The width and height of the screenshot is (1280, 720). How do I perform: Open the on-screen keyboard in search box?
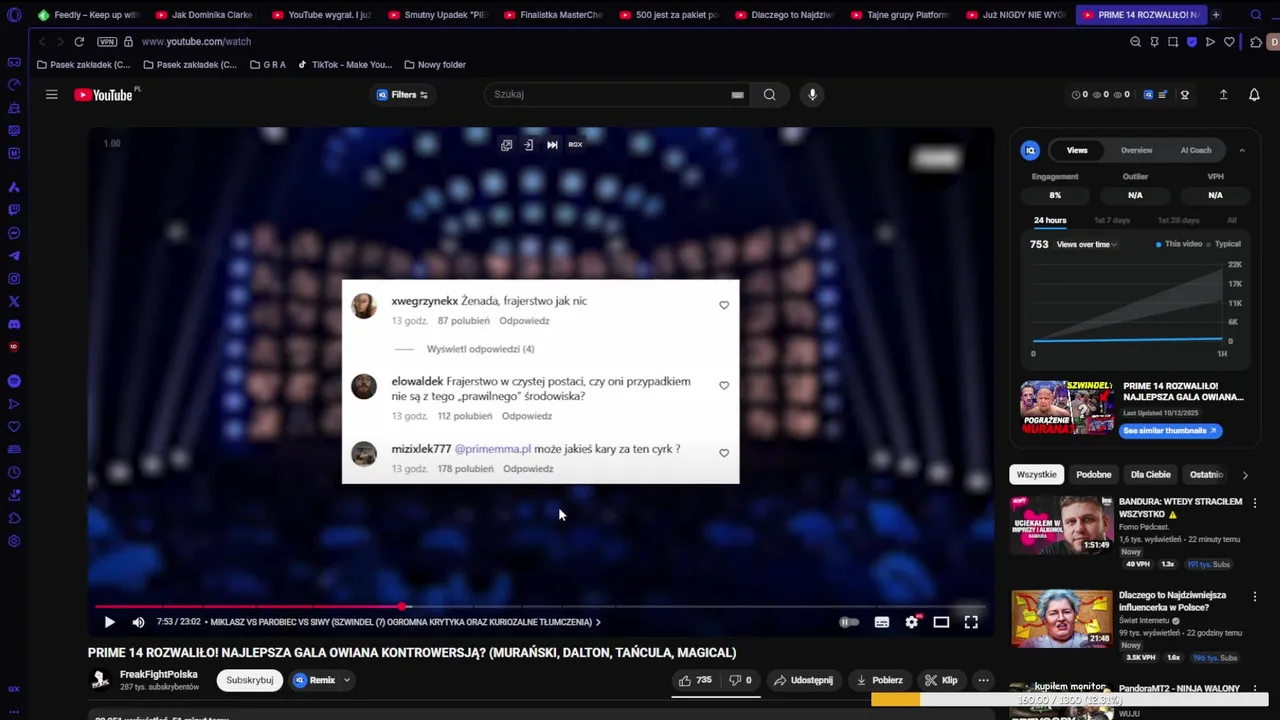point(737,95)
